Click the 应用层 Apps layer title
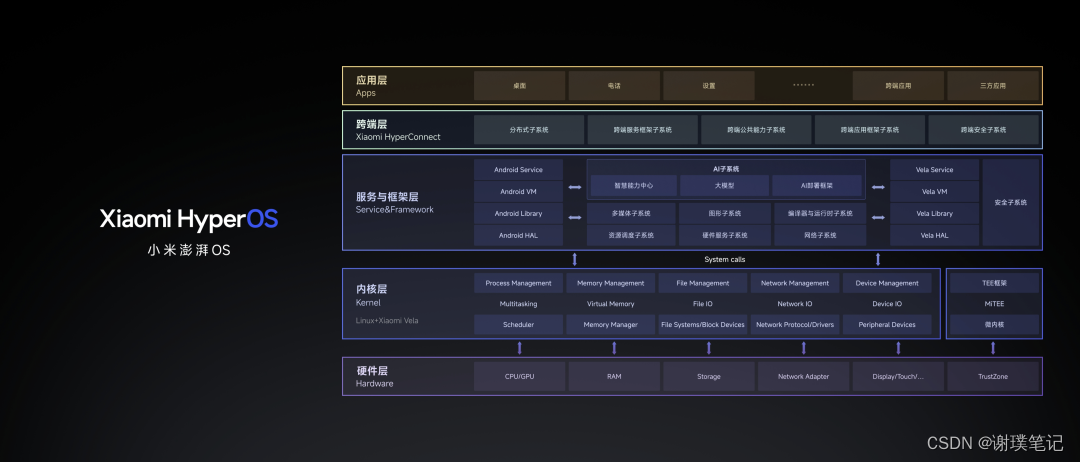This screenshot has height=462, width=1080. pos(371,86)
